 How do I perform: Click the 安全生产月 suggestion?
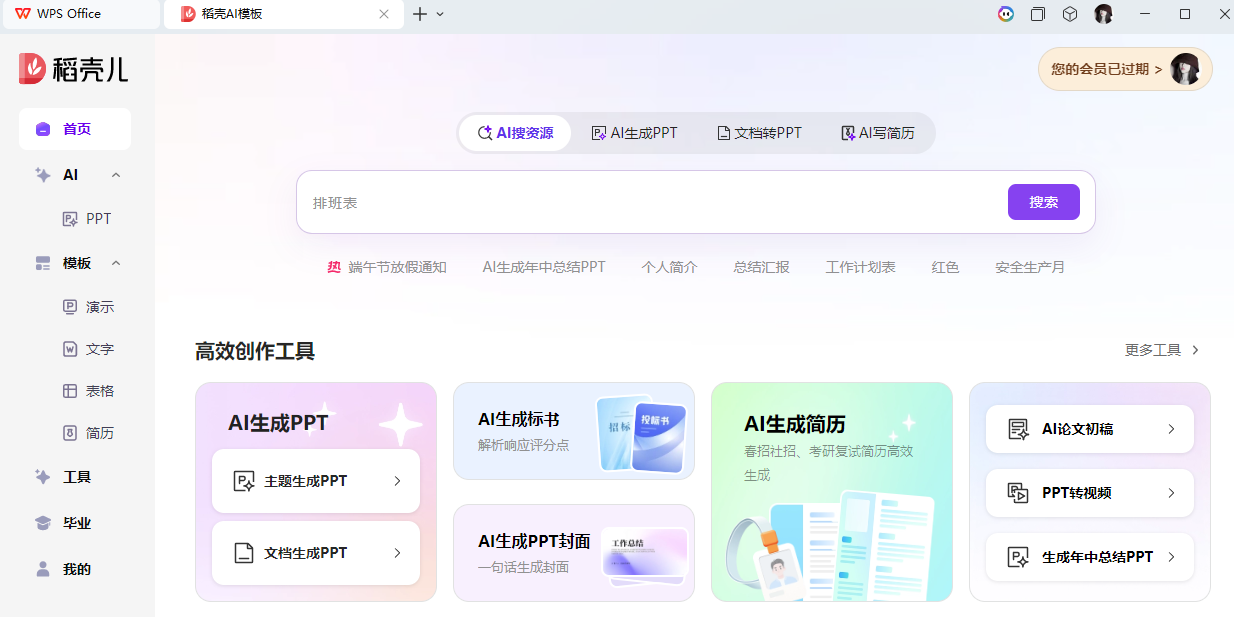1030,267
